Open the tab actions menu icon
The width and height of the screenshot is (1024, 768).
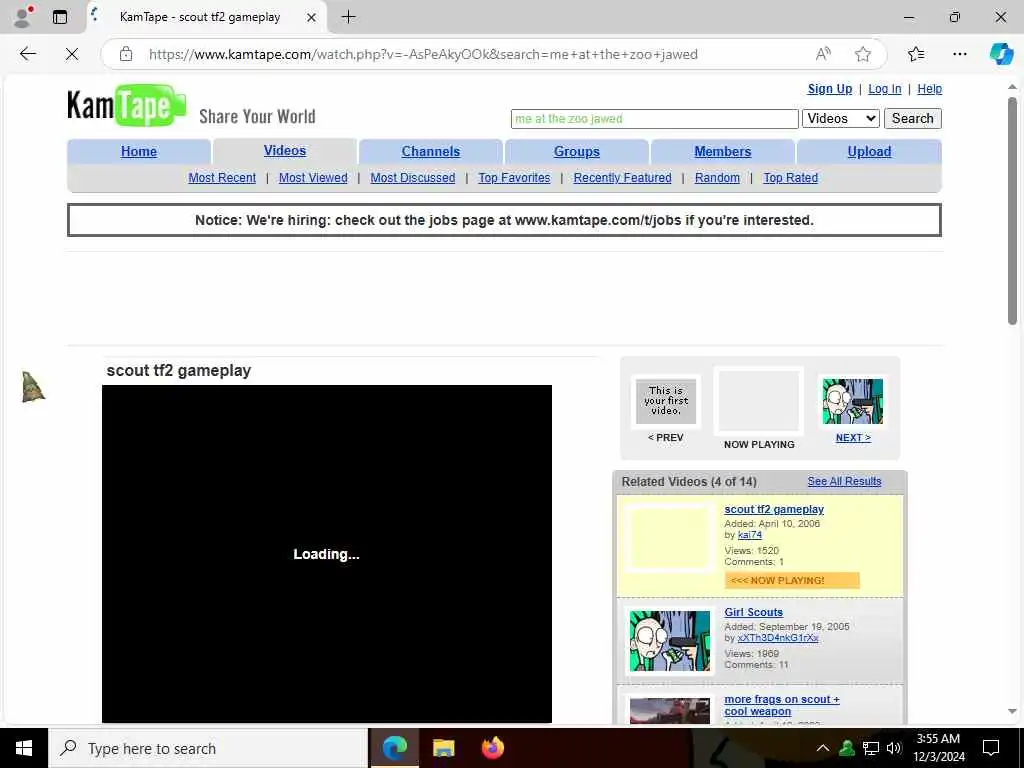(59, 17)
